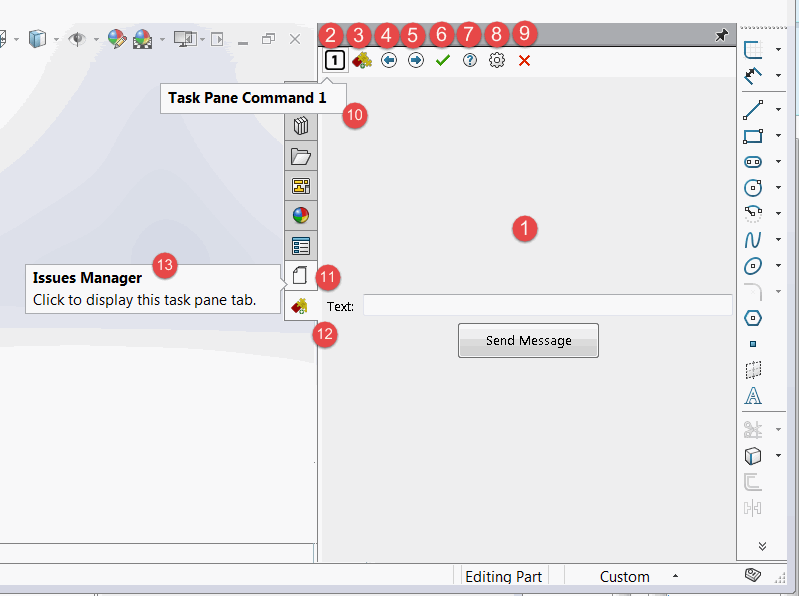Select the Trim Entities tool
Image resolution: width=799 pixels, height=596 pixels.
coord(753,429)
